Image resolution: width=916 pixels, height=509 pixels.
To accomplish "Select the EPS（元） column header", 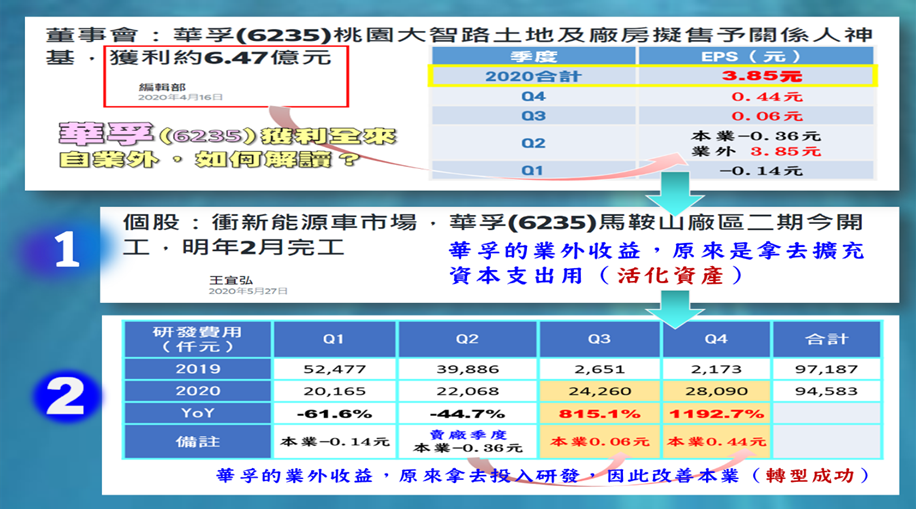I will click(754, 56).
